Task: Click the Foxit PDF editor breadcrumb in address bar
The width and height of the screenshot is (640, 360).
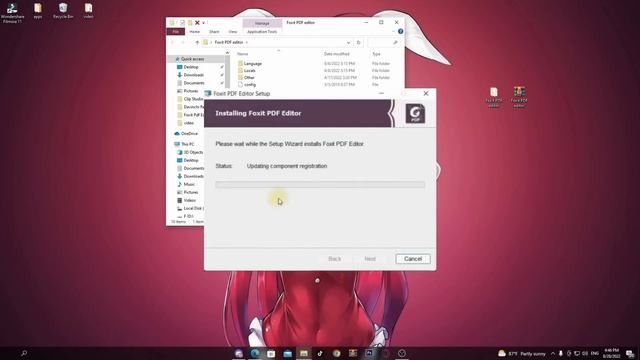Action: point(229,42)
